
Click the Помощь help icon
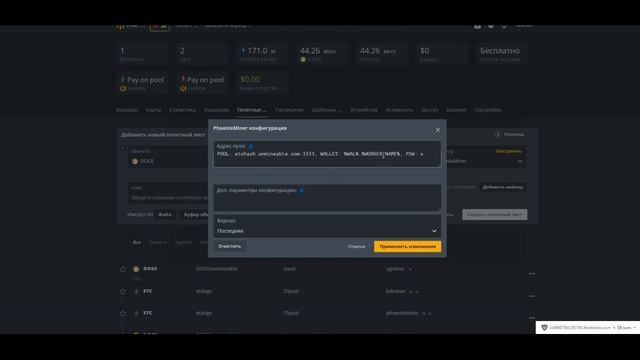point(498,134)
